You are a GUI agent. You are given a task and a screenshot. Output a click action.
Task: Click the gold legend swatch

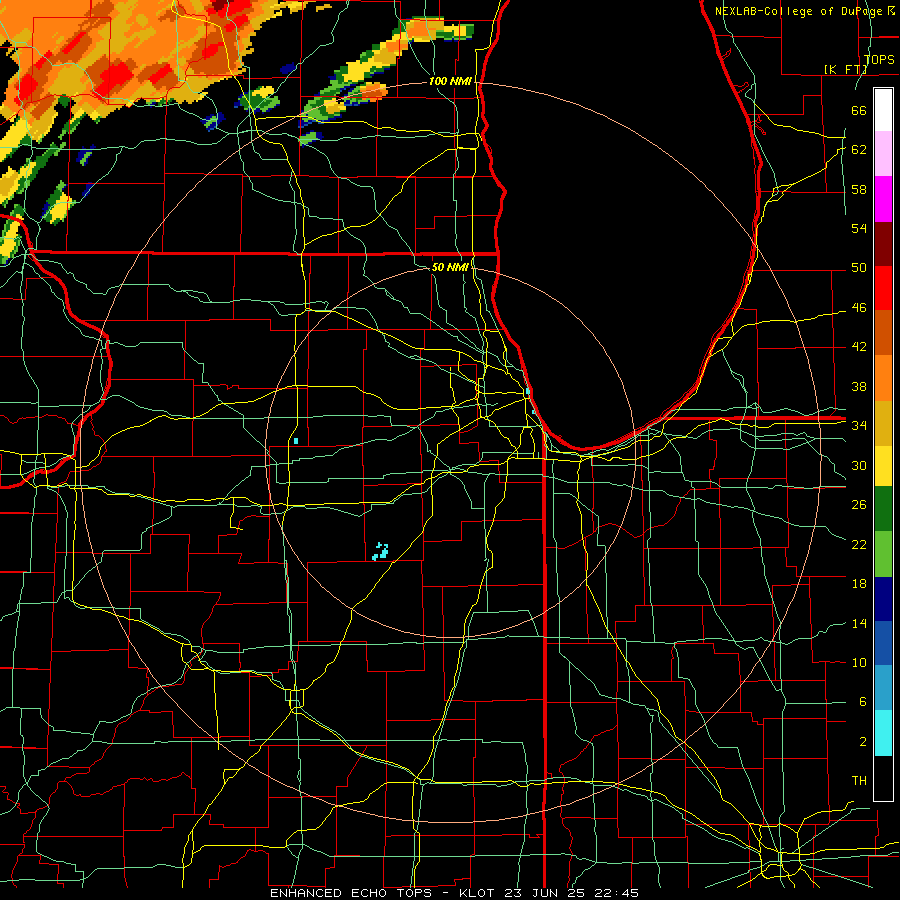(x=883, y=423)
